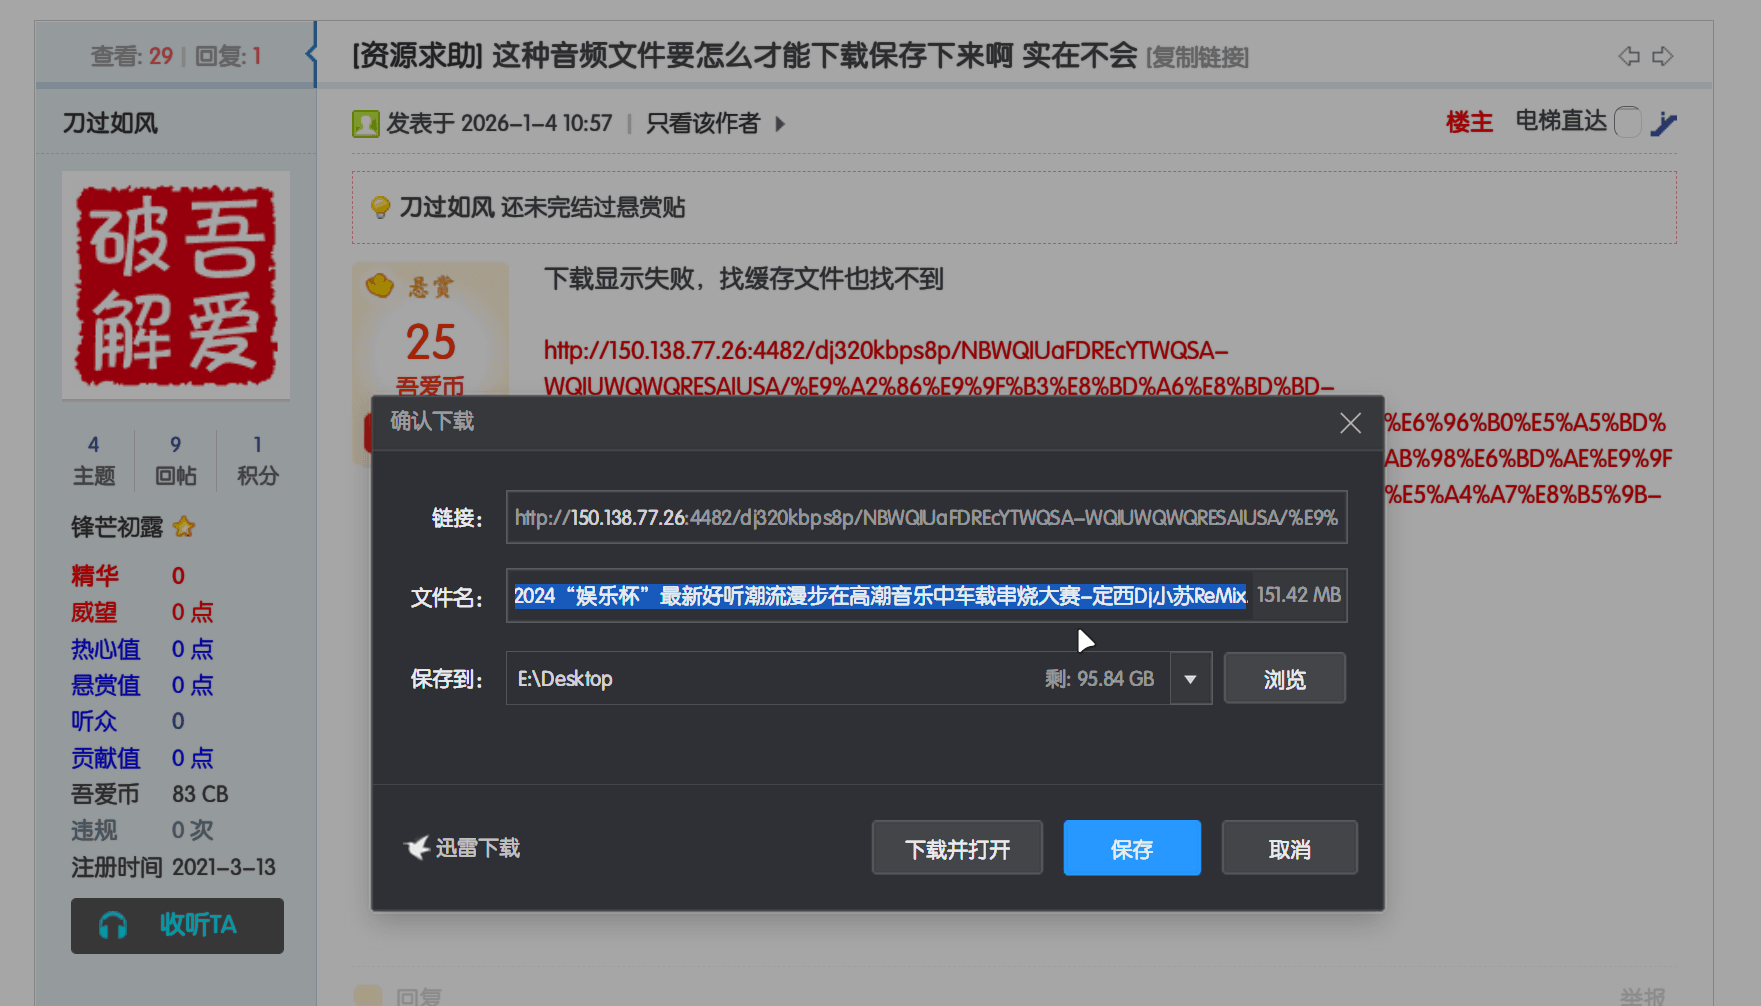1761x1006 pixels.
Task: Close the 确认下载 dialog
Action: 1350,423
